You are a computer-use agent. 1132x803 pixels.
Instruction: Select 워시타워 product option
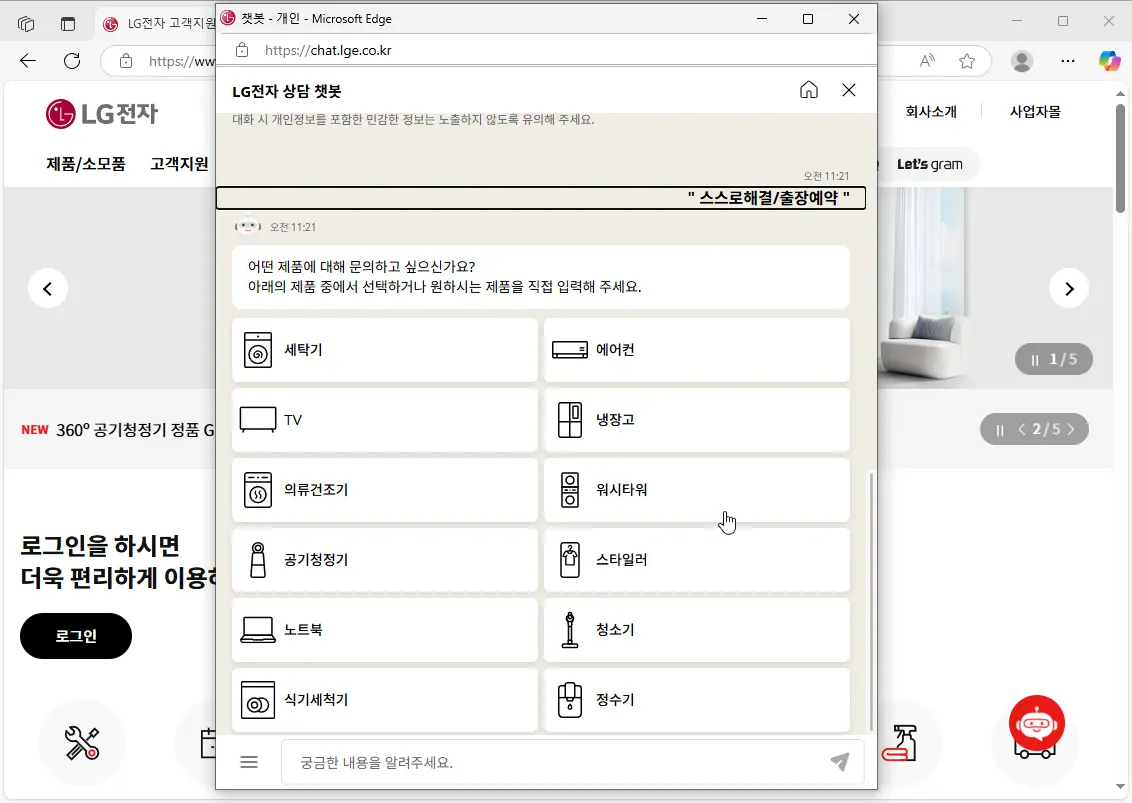pyautogui.click(x=697, y=490)
